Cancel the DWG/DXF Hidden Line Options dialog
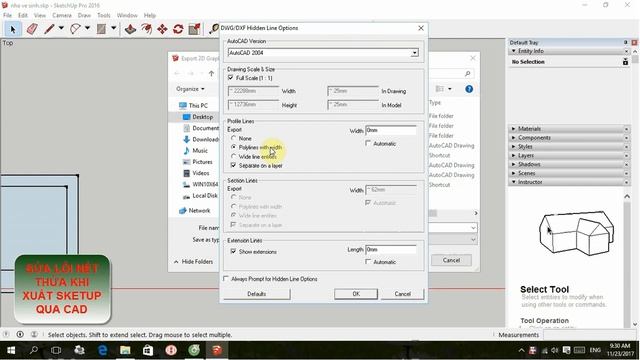640x360 pixels. click(x=402, y=294)
